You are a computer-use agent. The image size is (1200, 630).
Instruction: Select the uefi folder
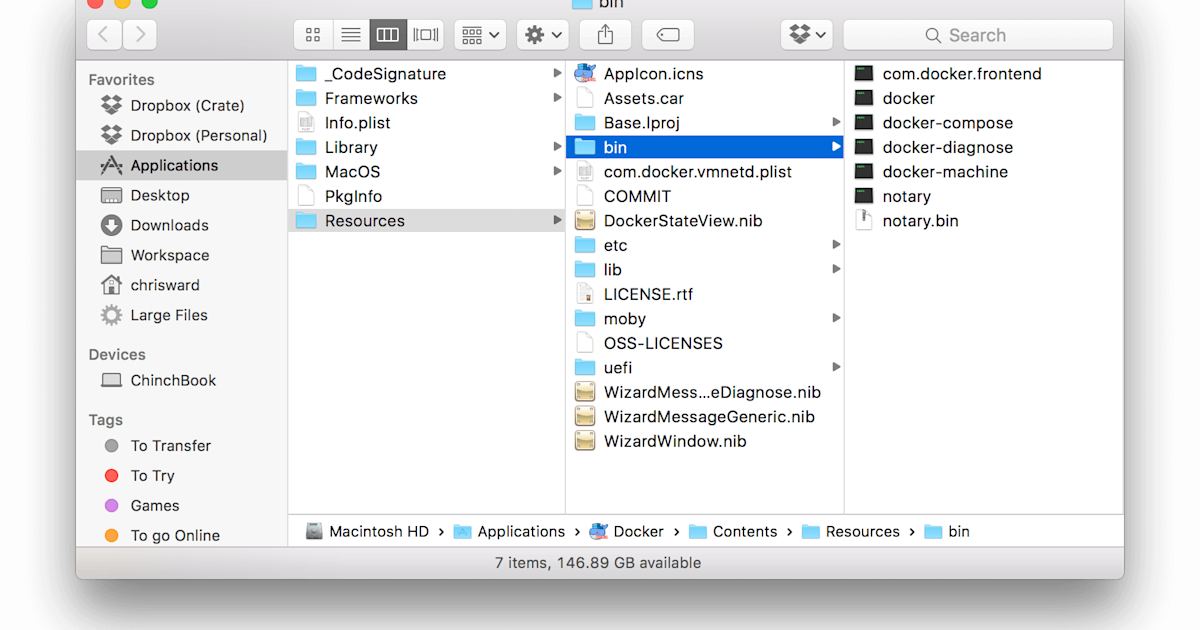705,368
